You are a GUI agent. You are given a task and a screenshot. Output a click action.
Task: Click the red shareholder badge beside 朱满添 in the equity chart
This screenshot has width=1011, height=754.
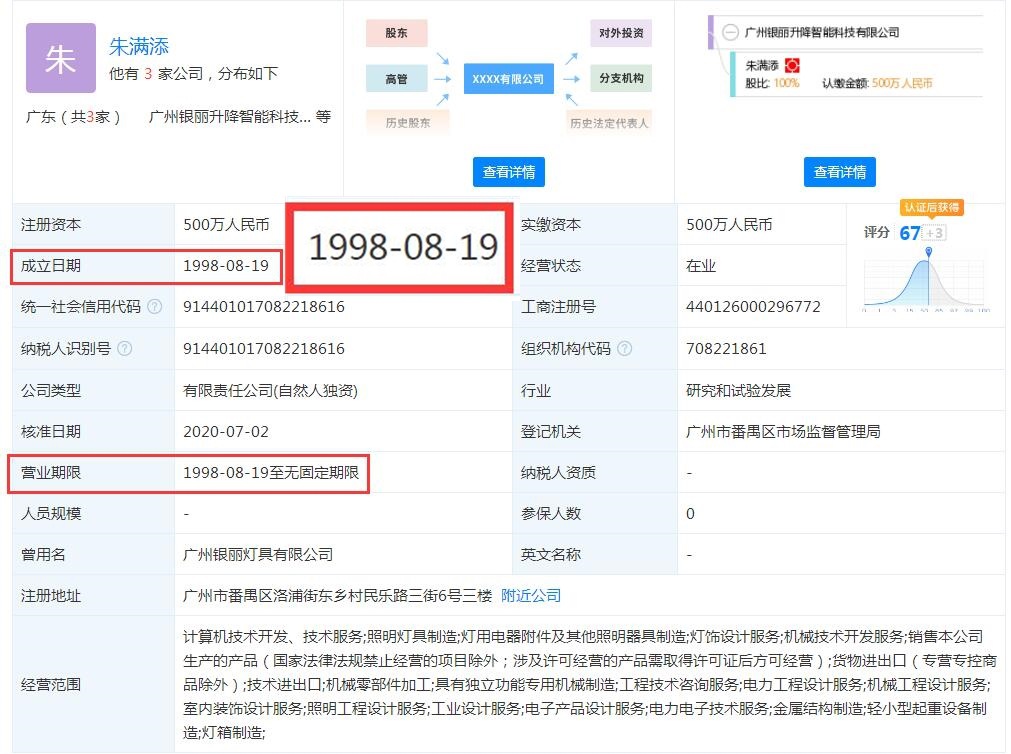794,66
